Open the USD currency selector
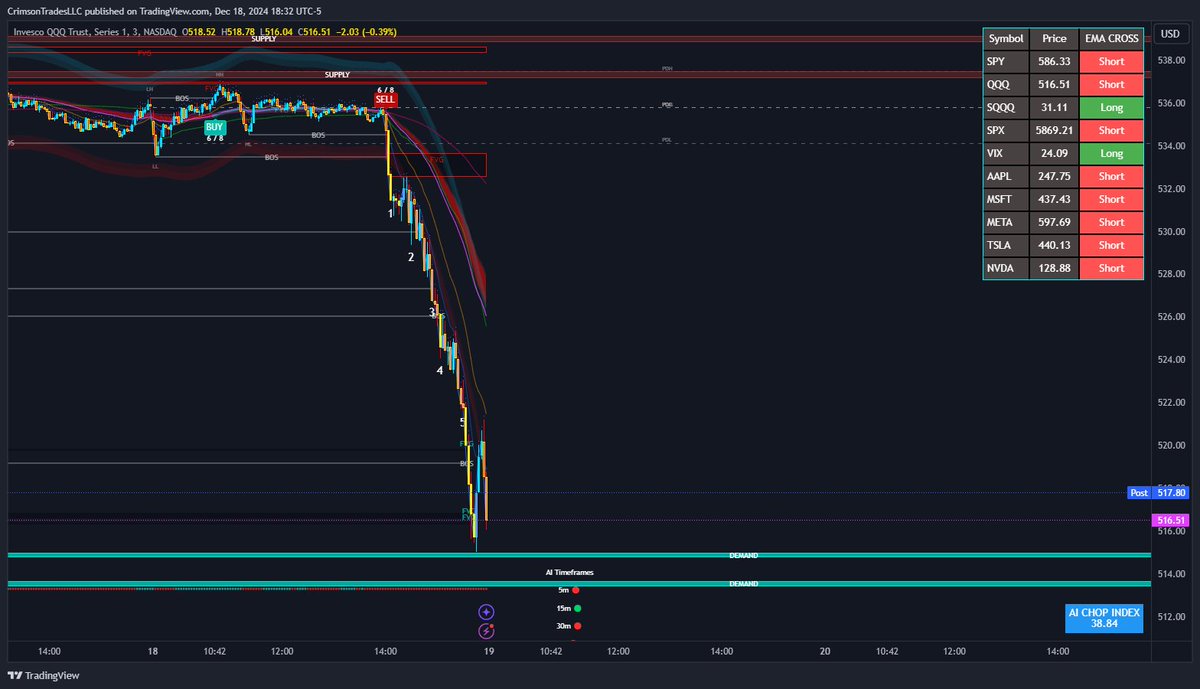The height and width of the screenshot is (689, 1200). [1168, 34]
